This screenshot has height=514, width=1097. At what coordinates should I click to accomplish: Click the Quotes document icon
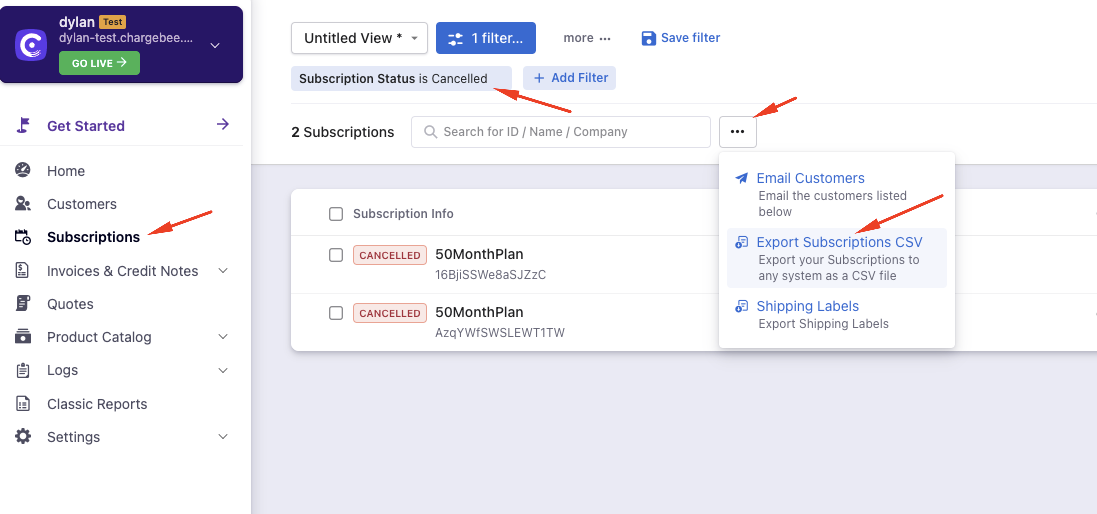22,304
